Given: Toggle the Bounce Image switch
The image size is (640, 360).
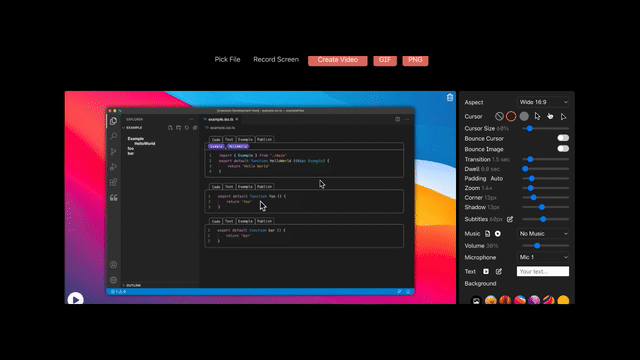Looking at the screenshot, I should 563,149.
